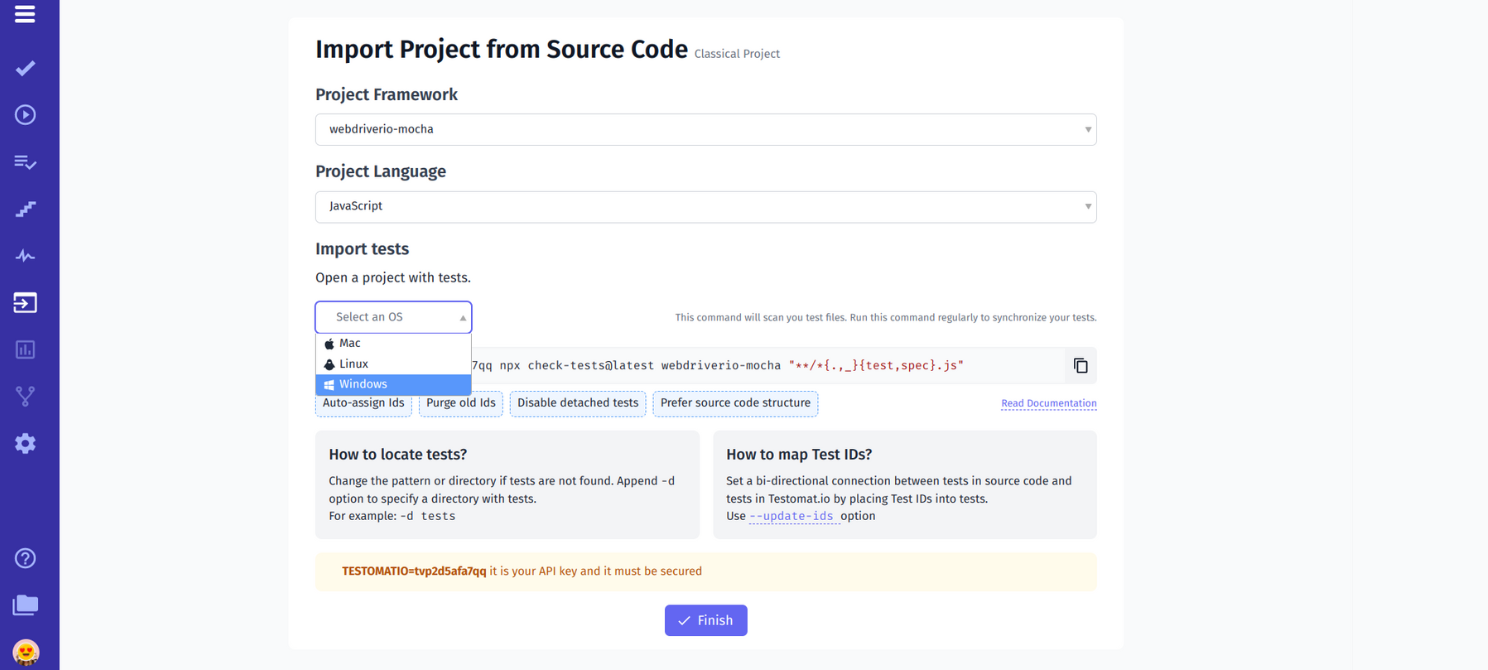
Task: Toggle Prefer source code structure option
Action: click(x=735, y=403)
